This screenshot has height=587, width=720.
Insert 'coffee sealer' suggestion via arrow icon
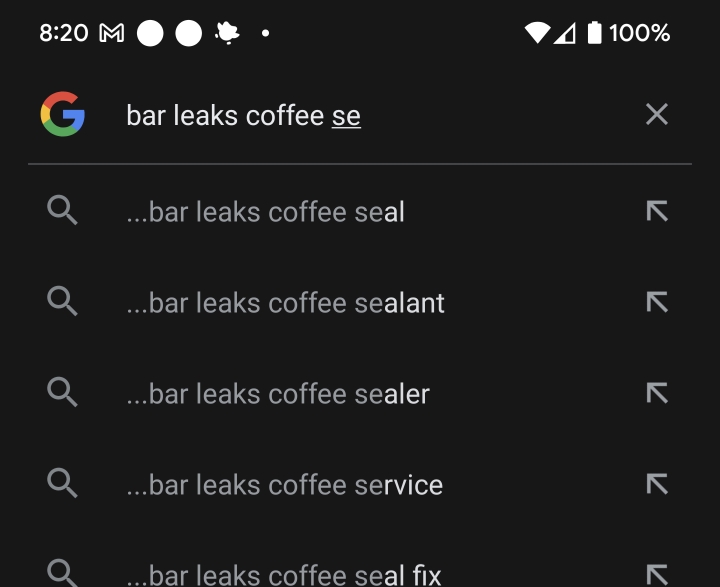[x=657, y=393]
